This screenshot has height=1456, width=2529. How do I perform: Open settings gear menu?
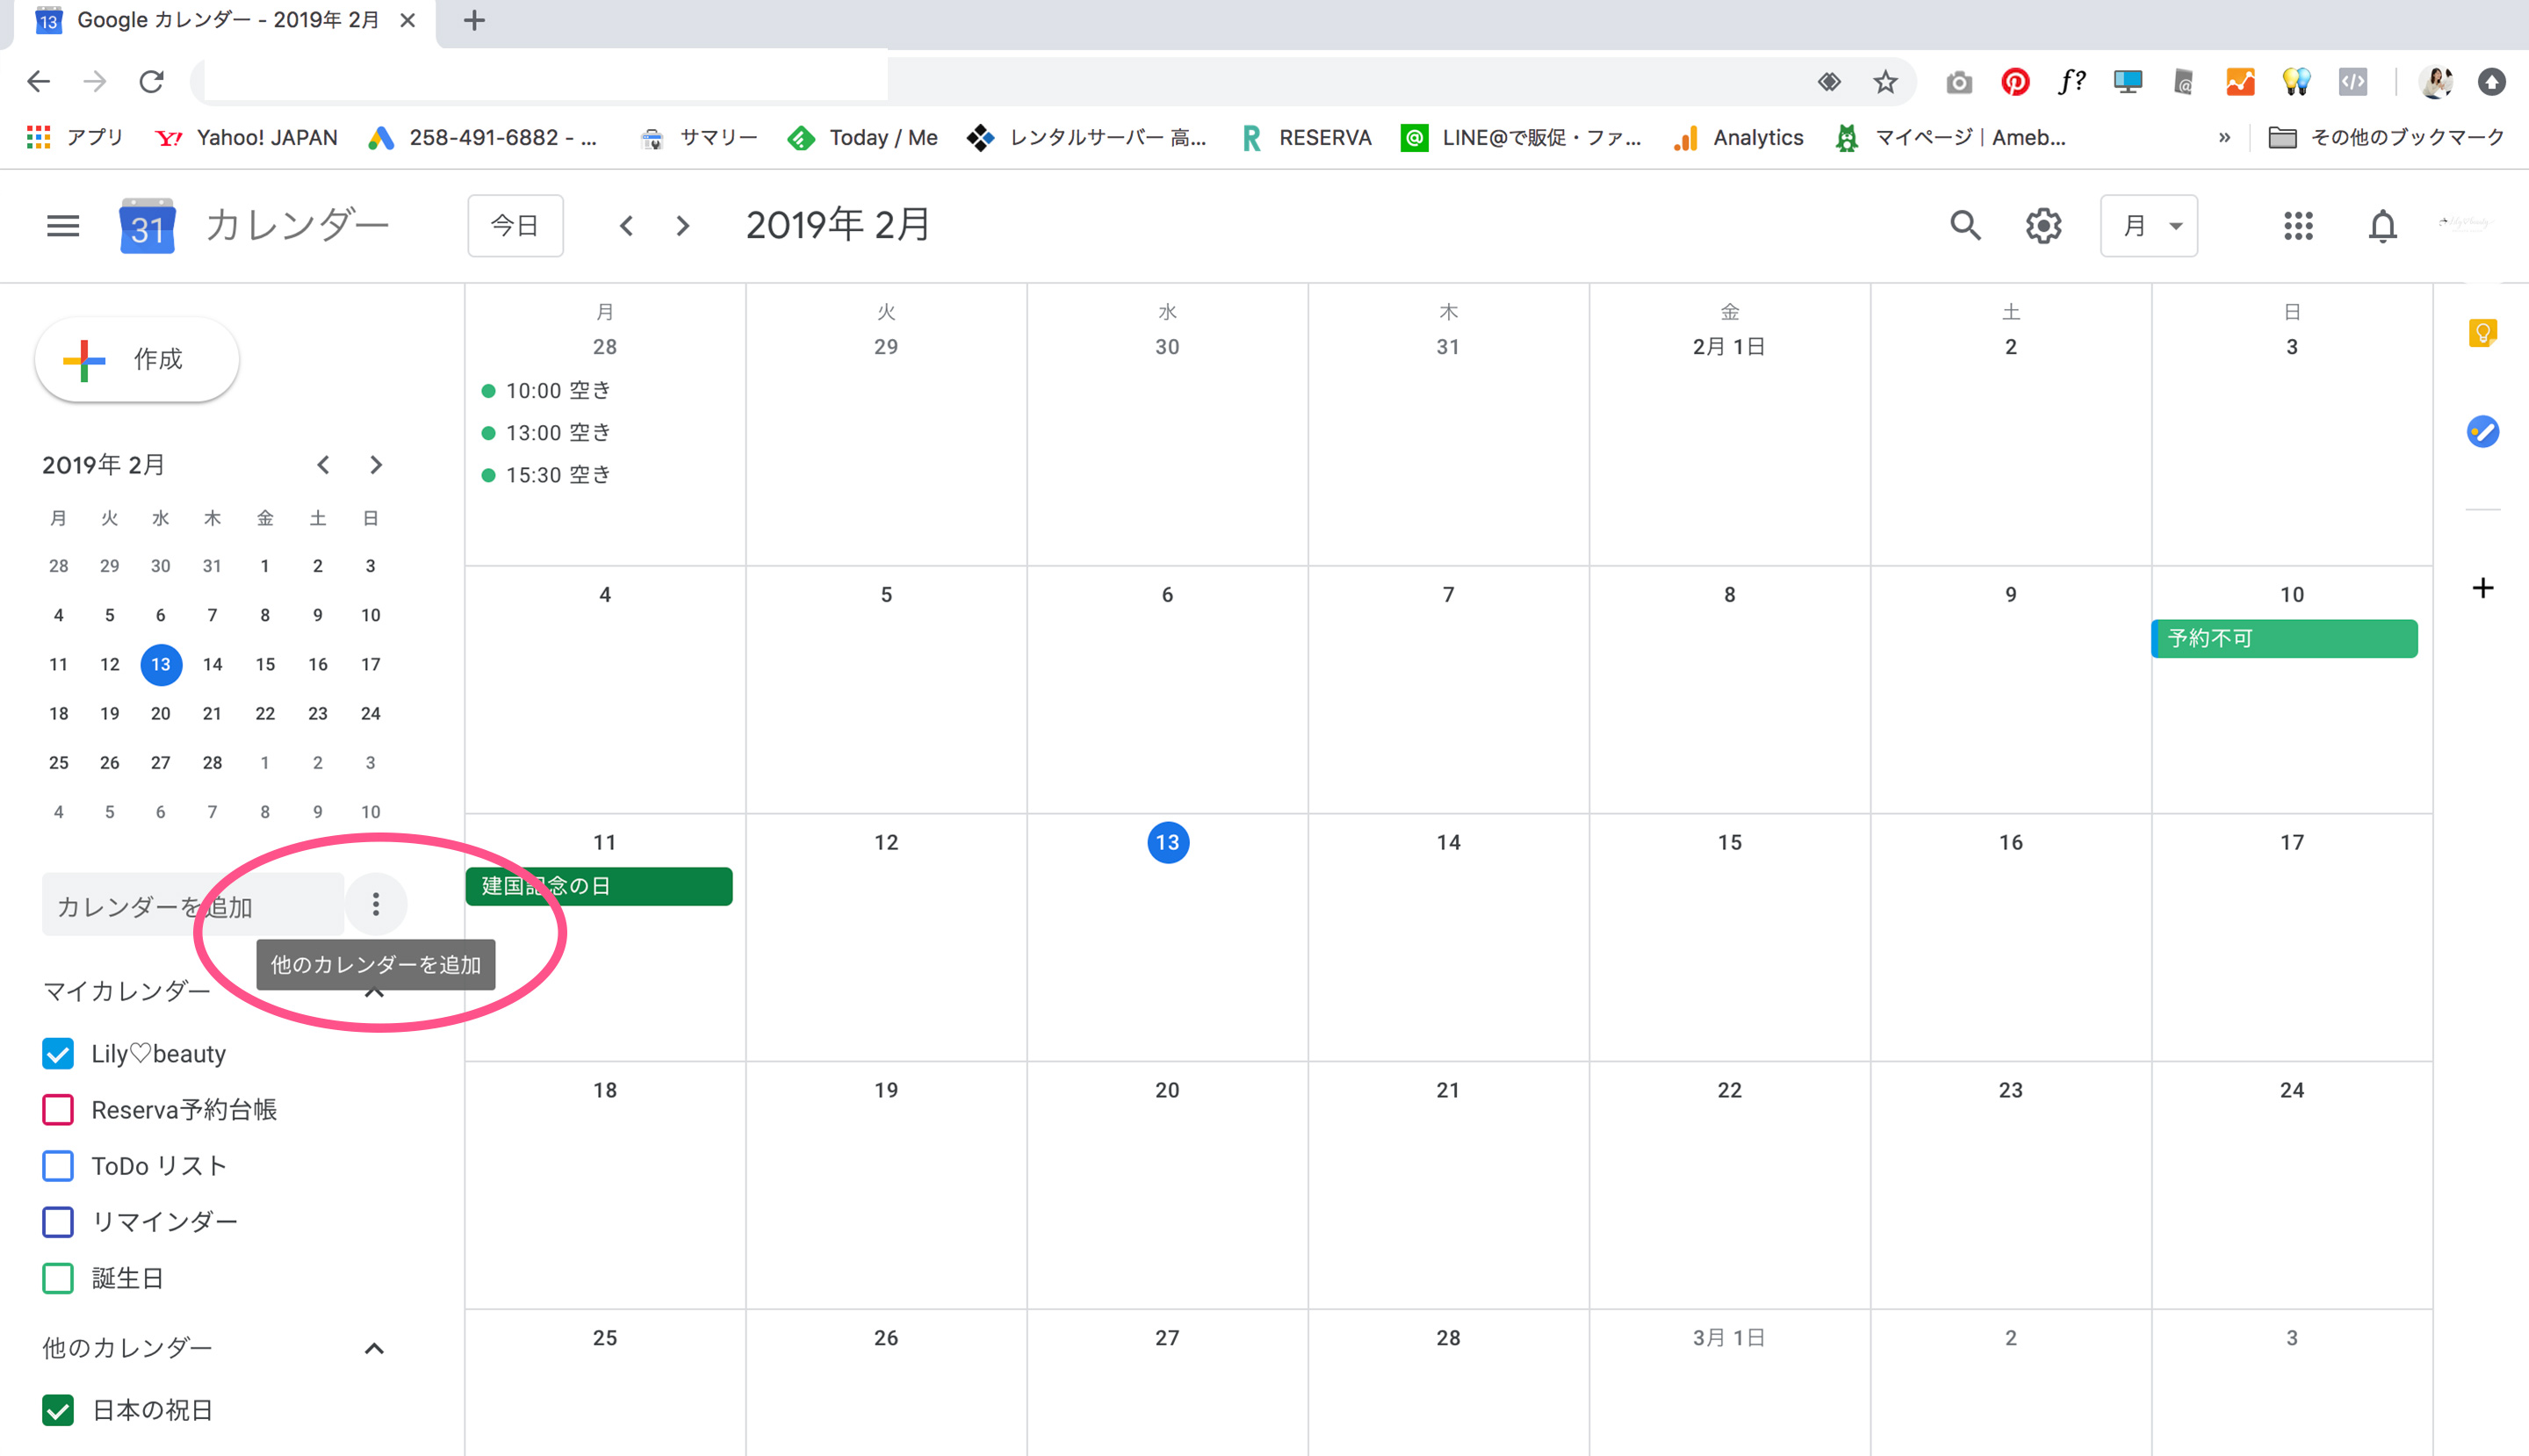pos(2043,226)
